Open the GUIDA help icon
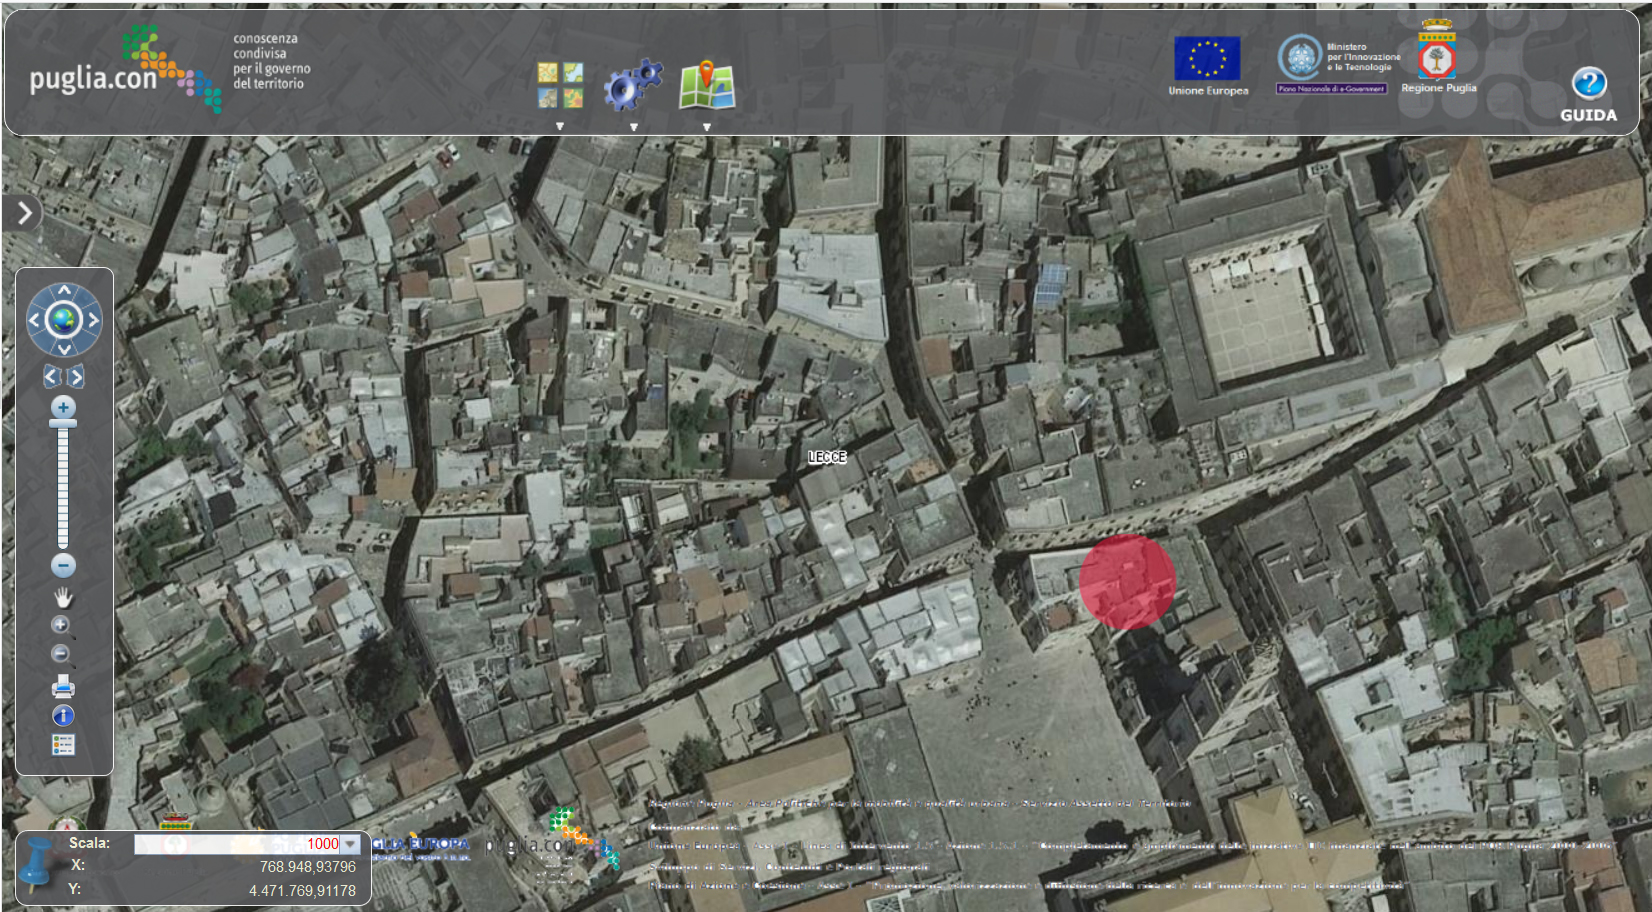This screenshot has width=1652, height=912. (1588, 84)
